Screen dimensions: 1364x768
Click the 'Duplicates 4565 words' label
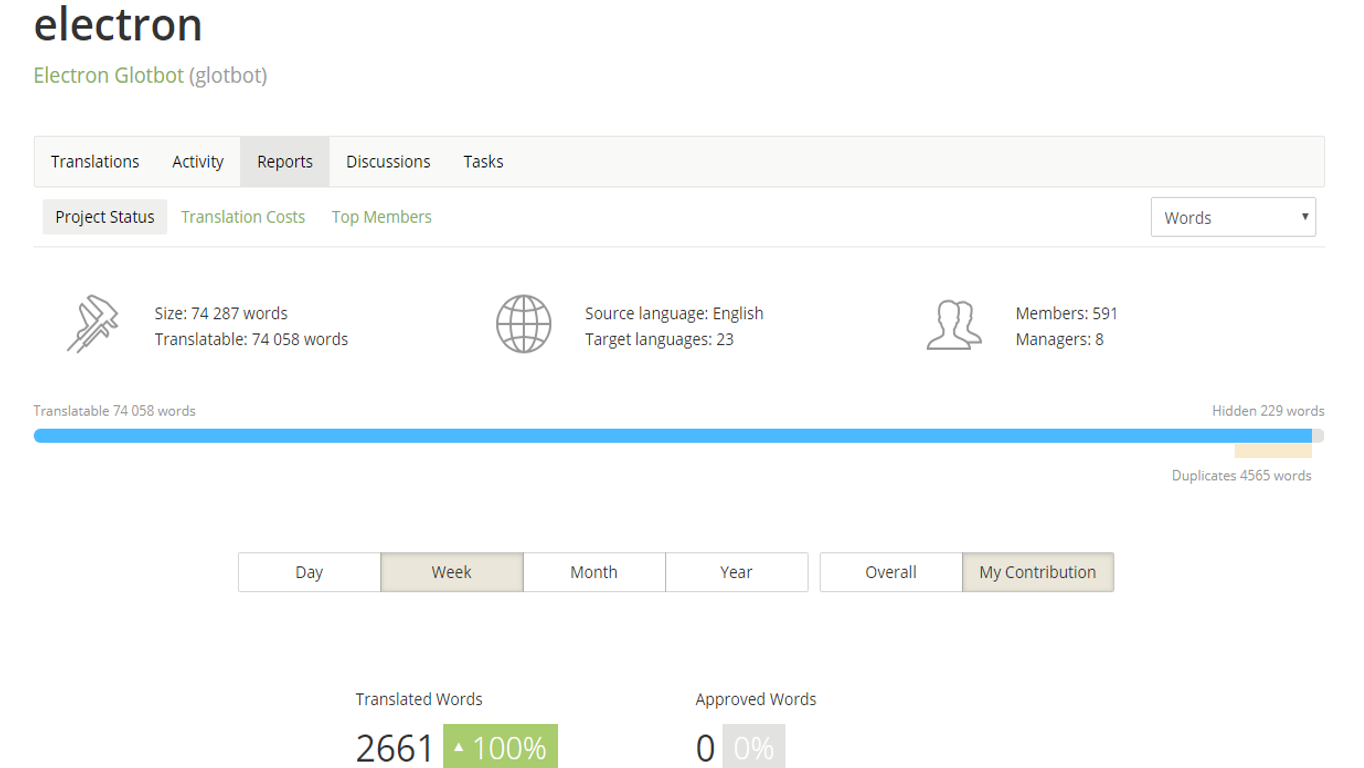[1242, 476]
